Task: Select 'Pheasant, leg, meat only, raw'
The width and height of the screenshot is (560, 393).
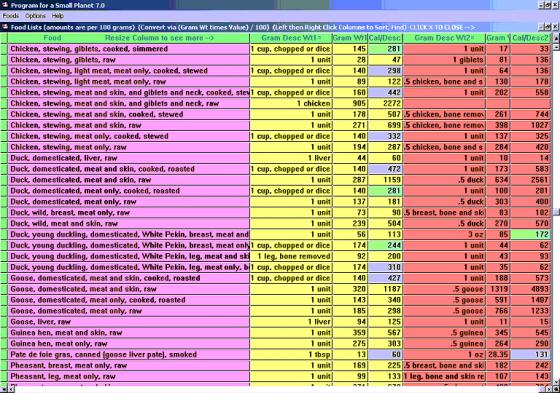Action: 129,376
